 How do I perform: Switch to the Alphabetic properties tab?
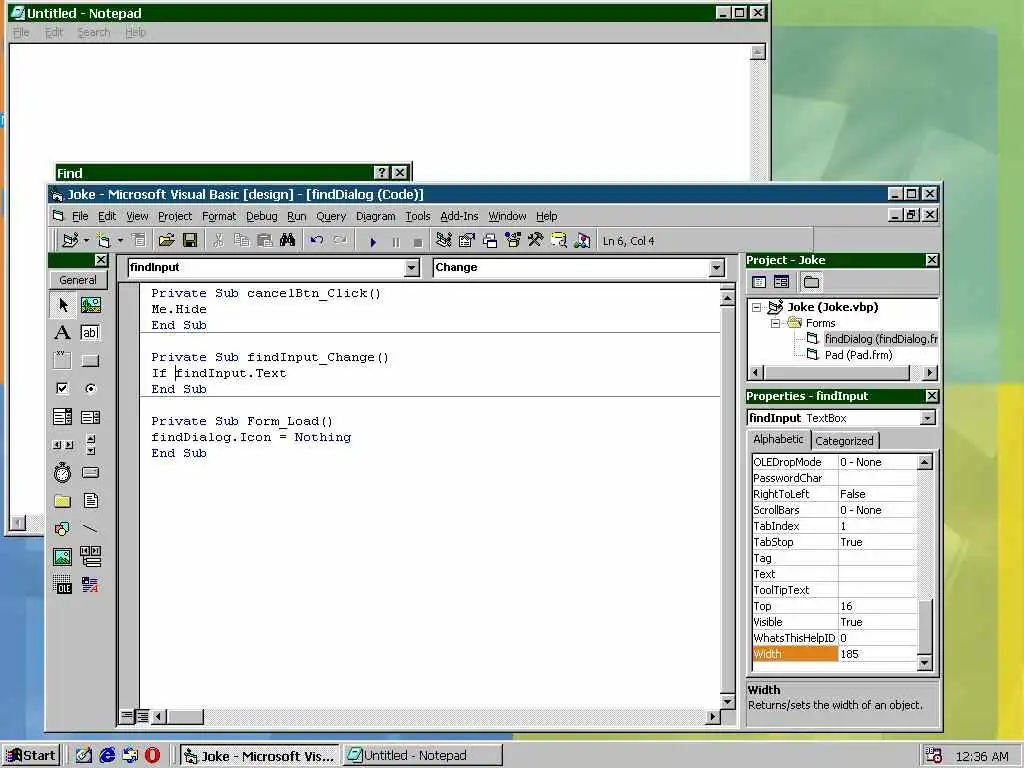click(x=778, y=440)
